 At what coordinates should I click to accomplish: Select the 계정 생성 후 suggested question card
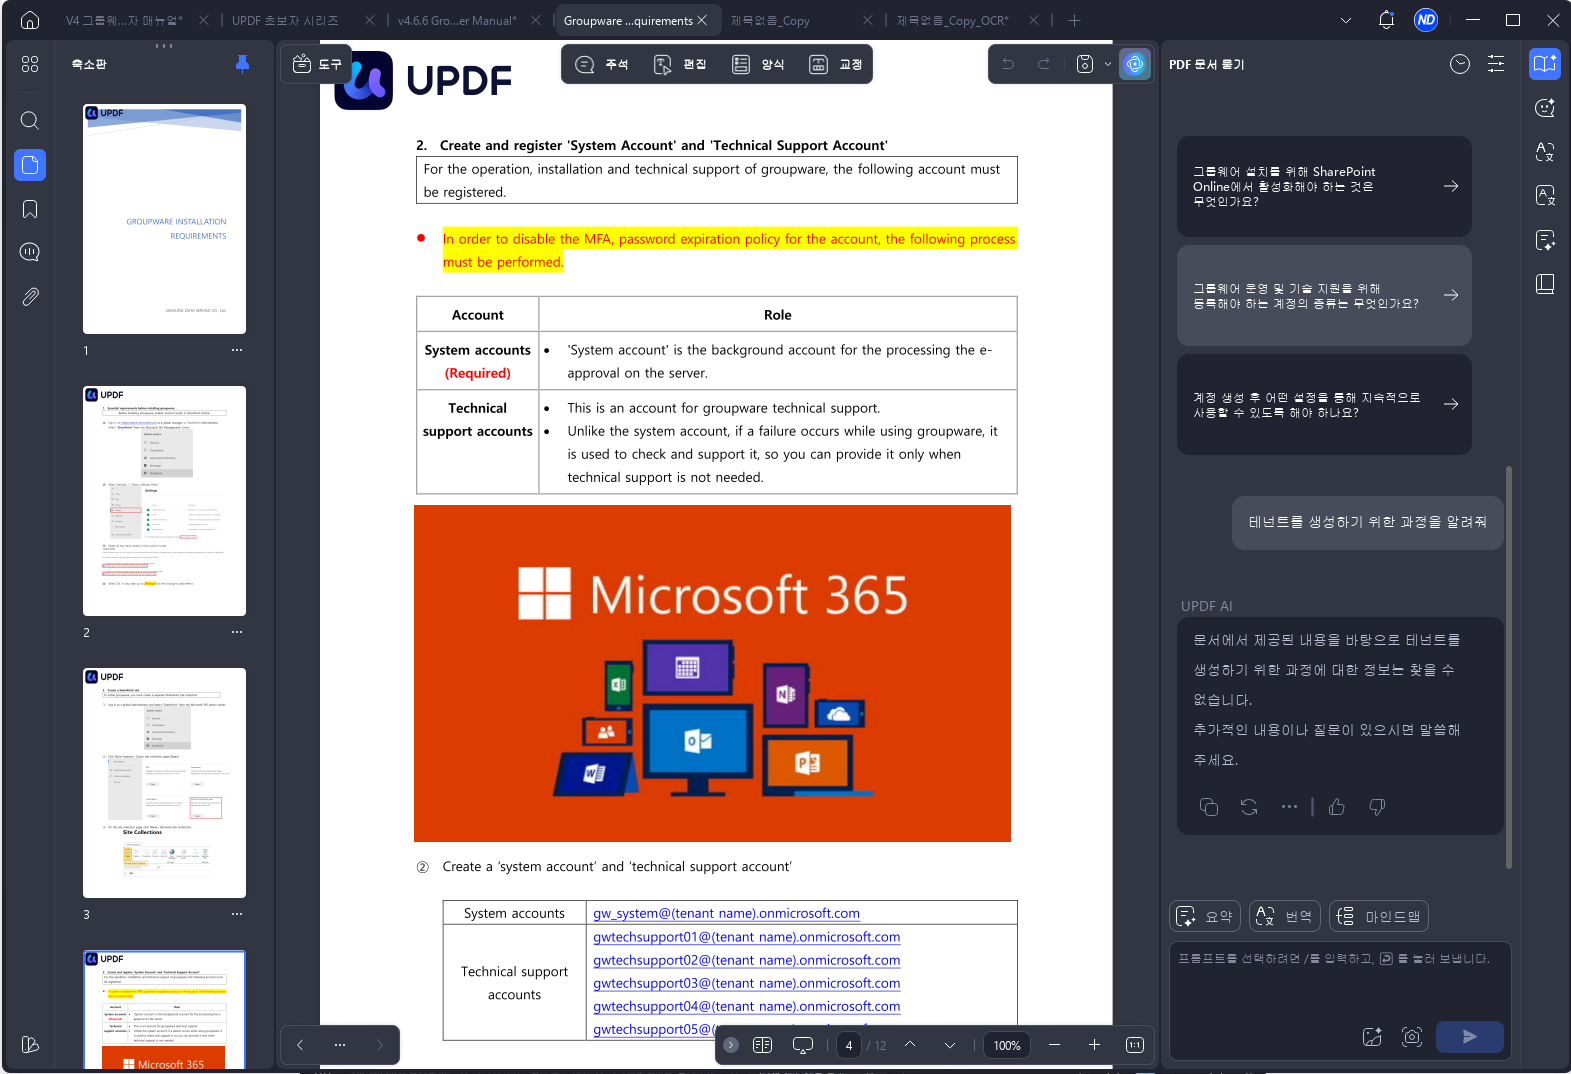click(x=1324, y=404)
